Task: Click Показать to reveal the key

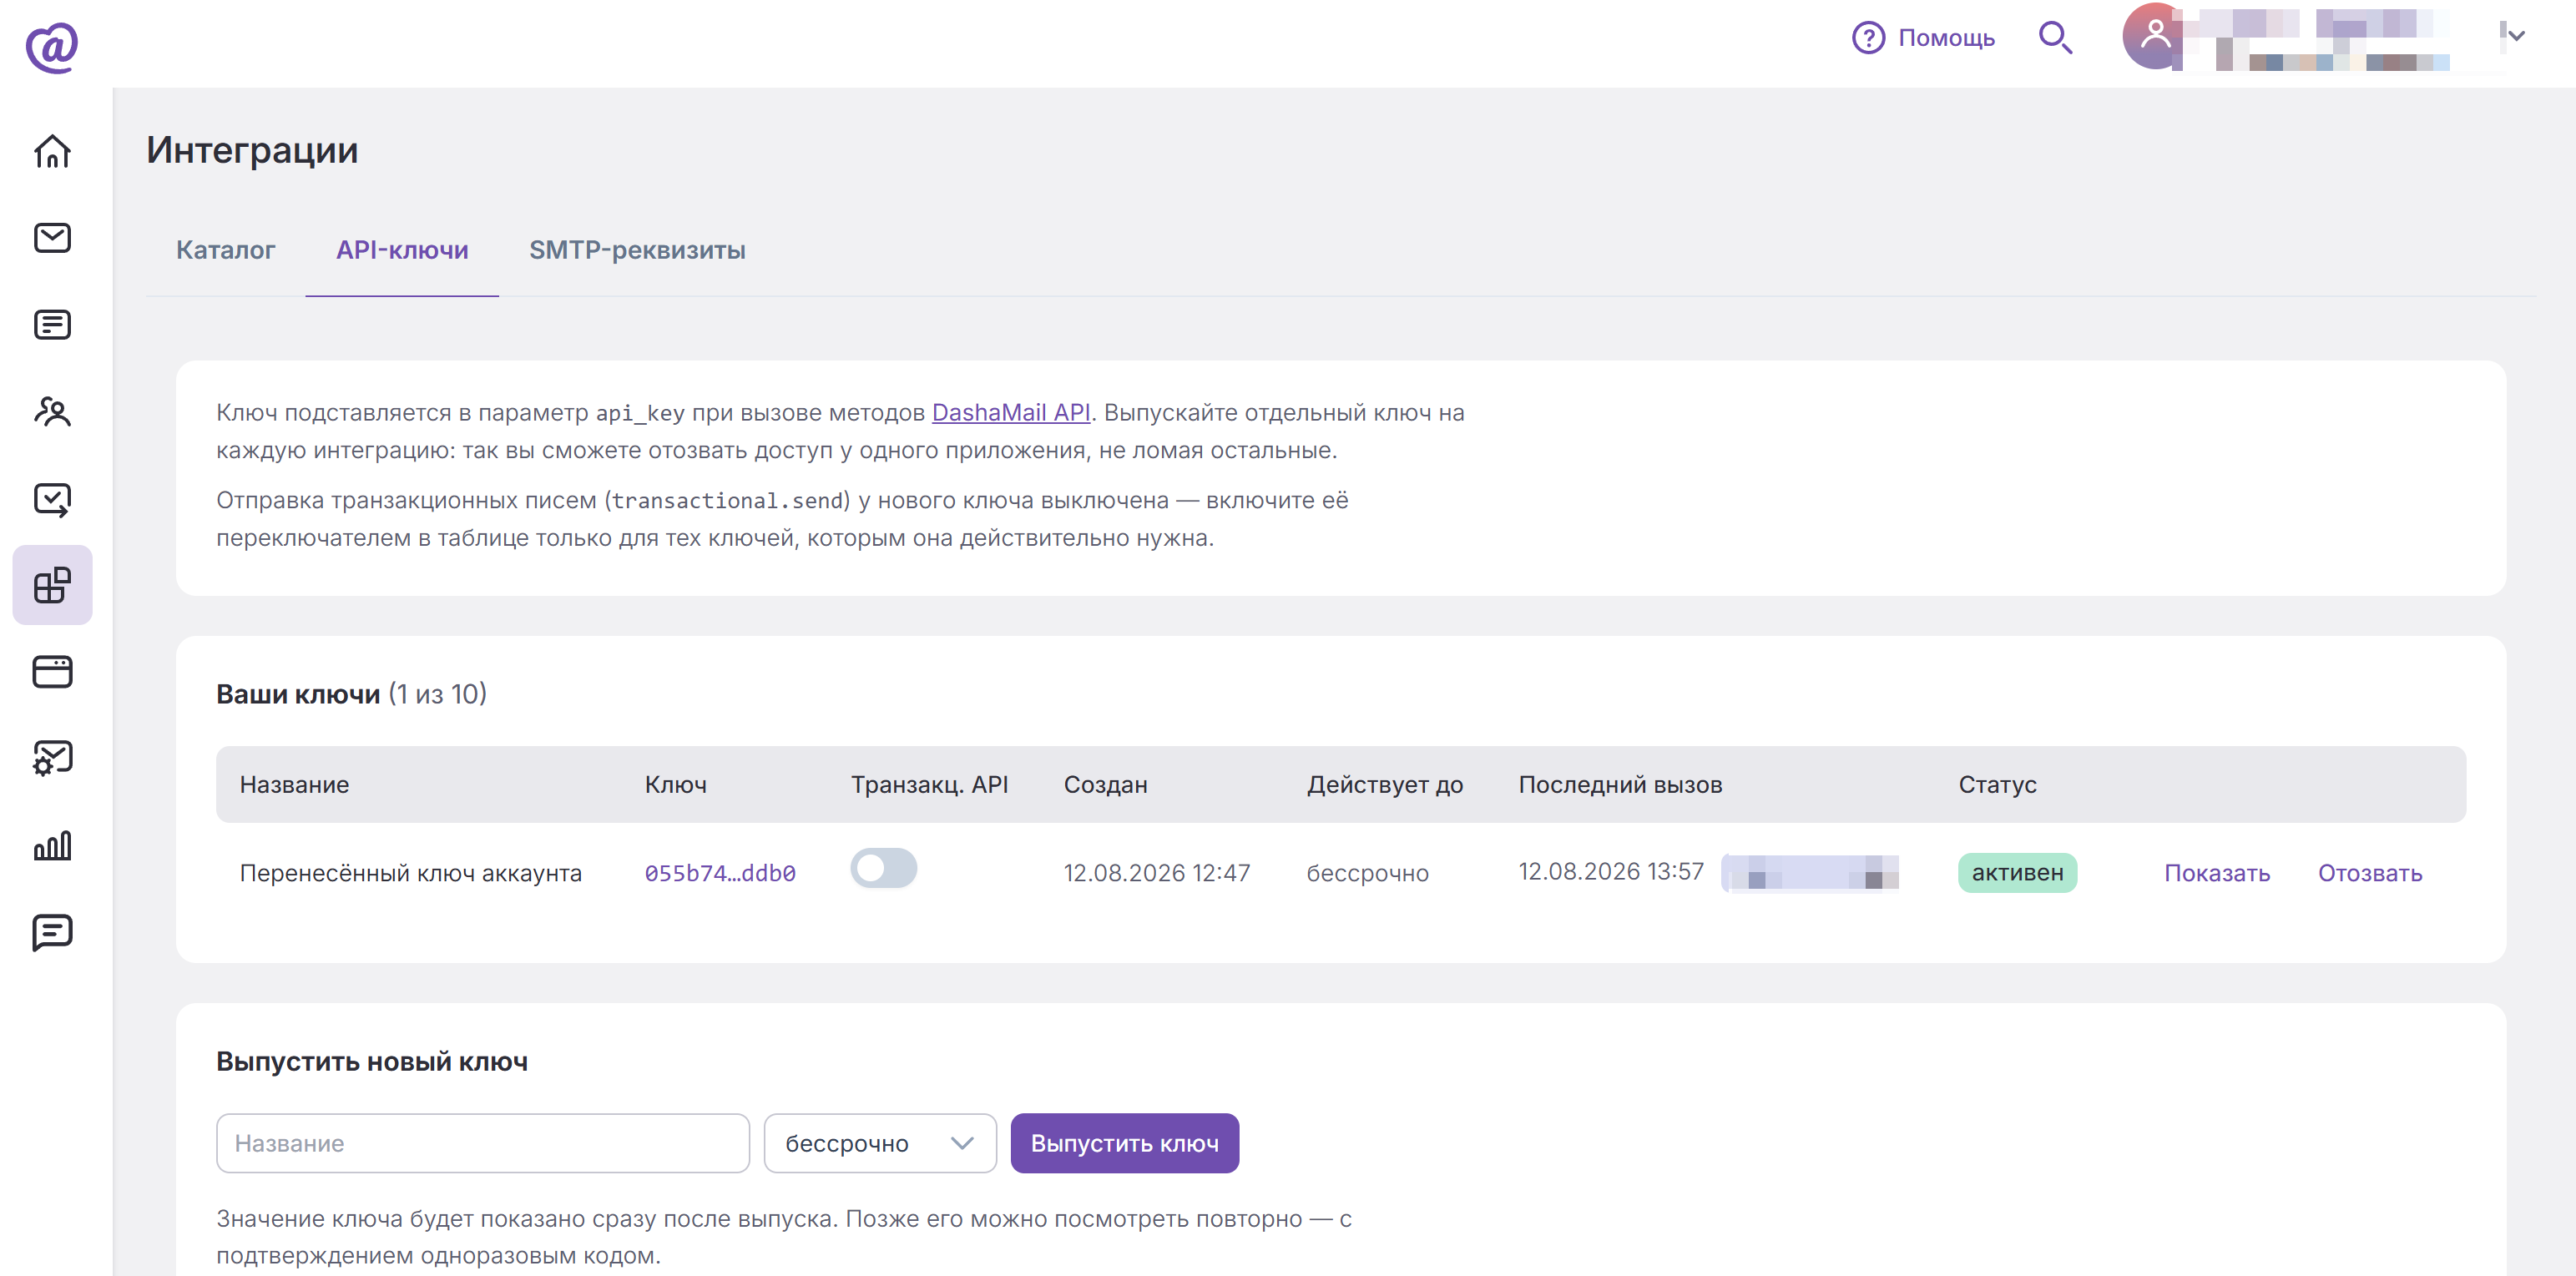Action: [2217, 873]
